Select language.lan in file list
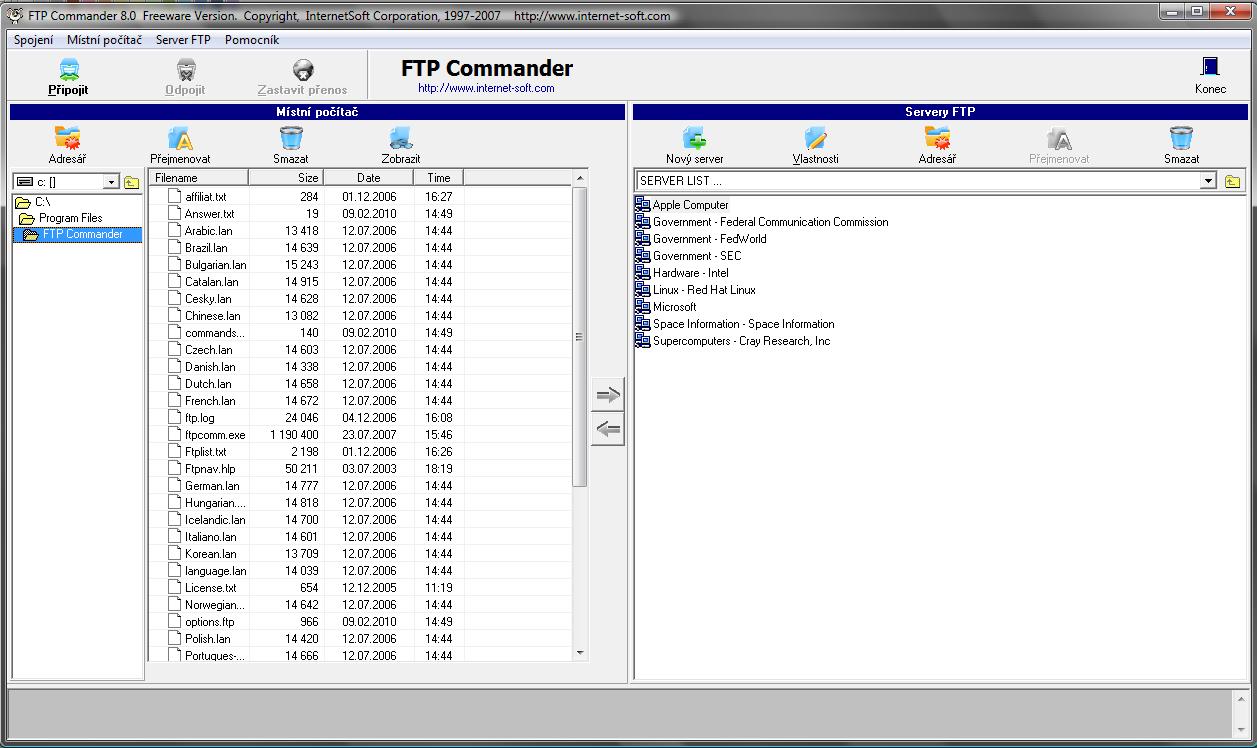Image resolution: width=1257 pixels, height=748 pixels. [215, 571]
